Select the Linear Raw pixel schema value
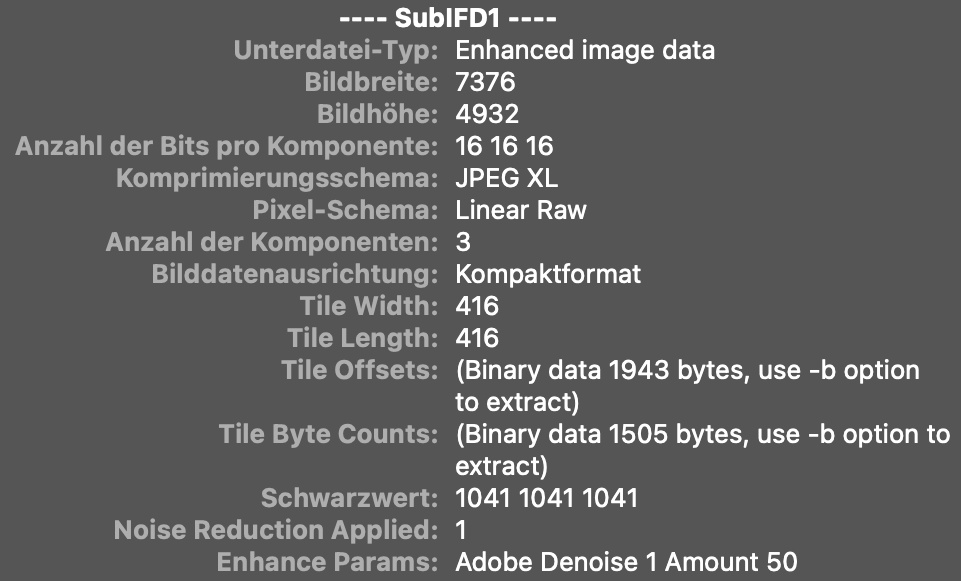961x581 pixels. tap(520, 210)
